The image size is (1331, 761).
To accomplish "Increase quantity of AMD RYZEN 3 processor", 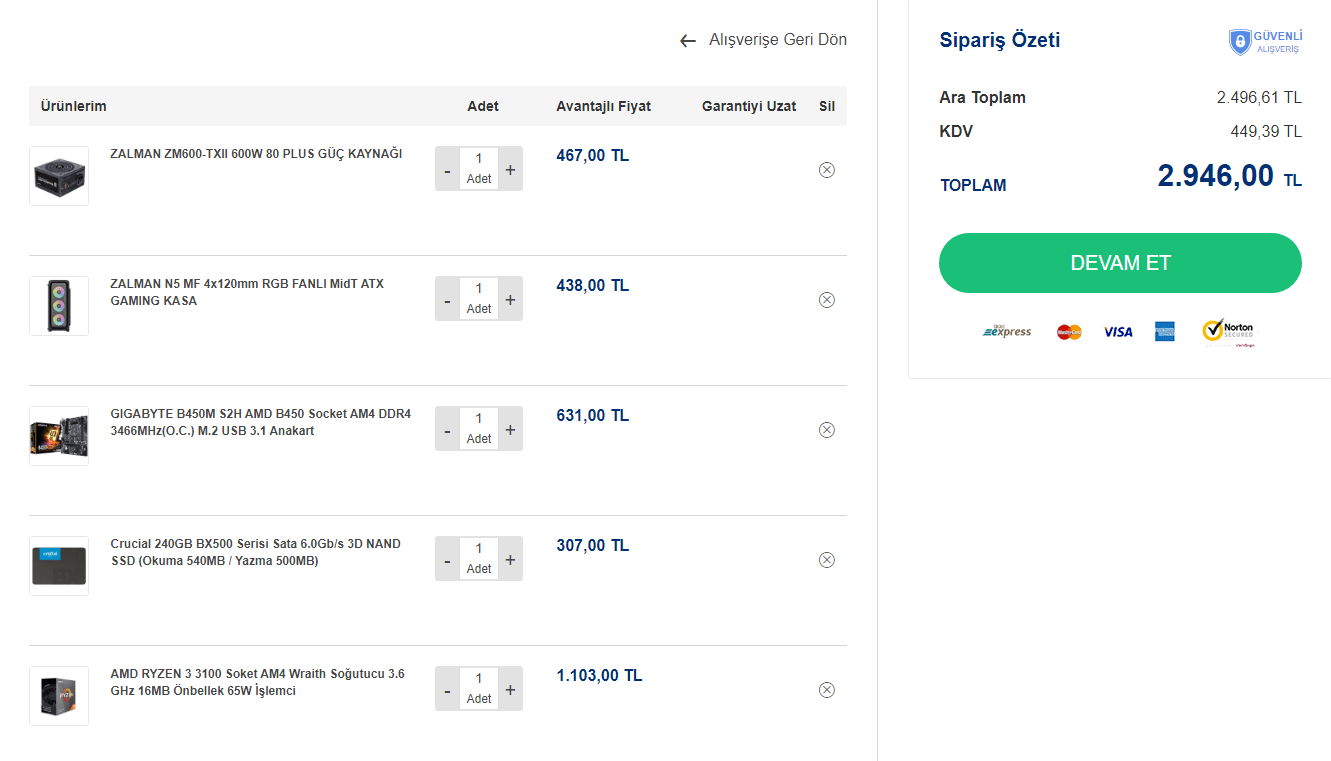I will point(510,690).
